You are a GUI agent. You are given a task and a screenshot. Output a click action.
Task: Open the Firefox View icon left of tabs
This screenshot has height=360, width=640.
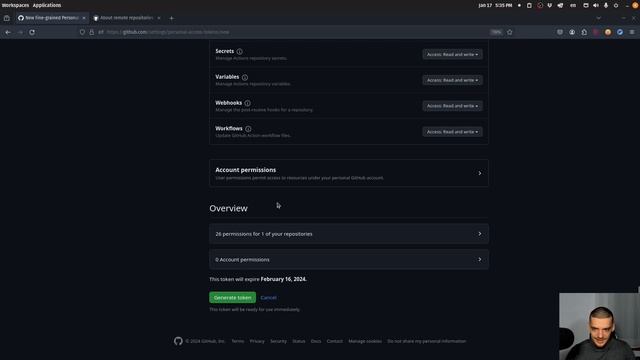click(x=7, y=18)
